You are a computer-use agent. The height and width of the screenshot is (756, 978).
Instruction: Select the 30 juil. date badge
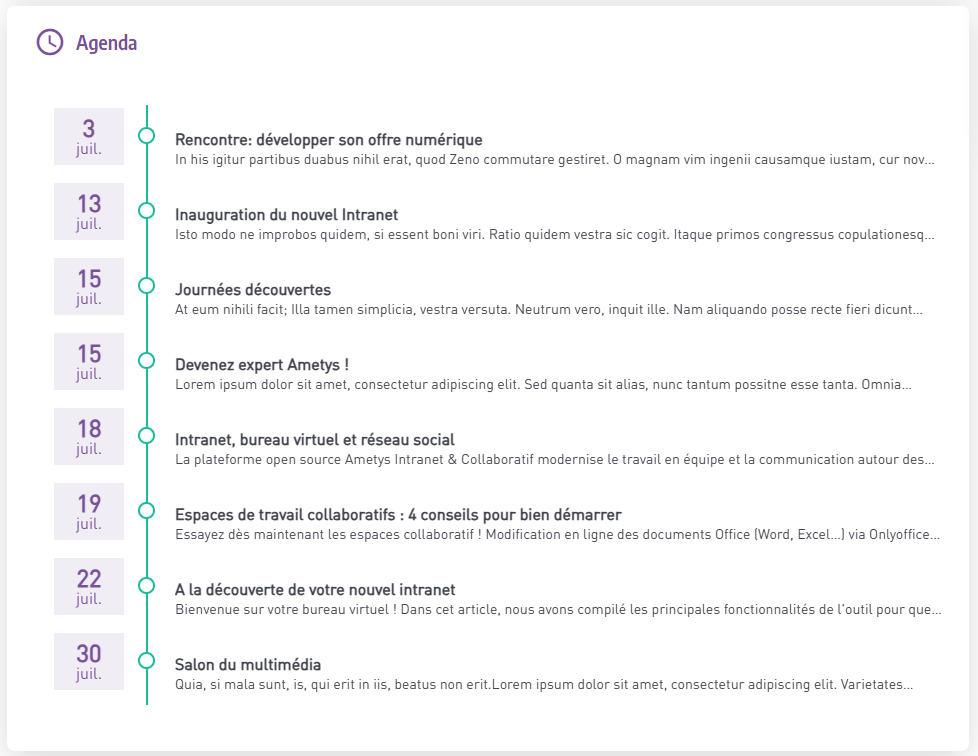pos(89,661)
